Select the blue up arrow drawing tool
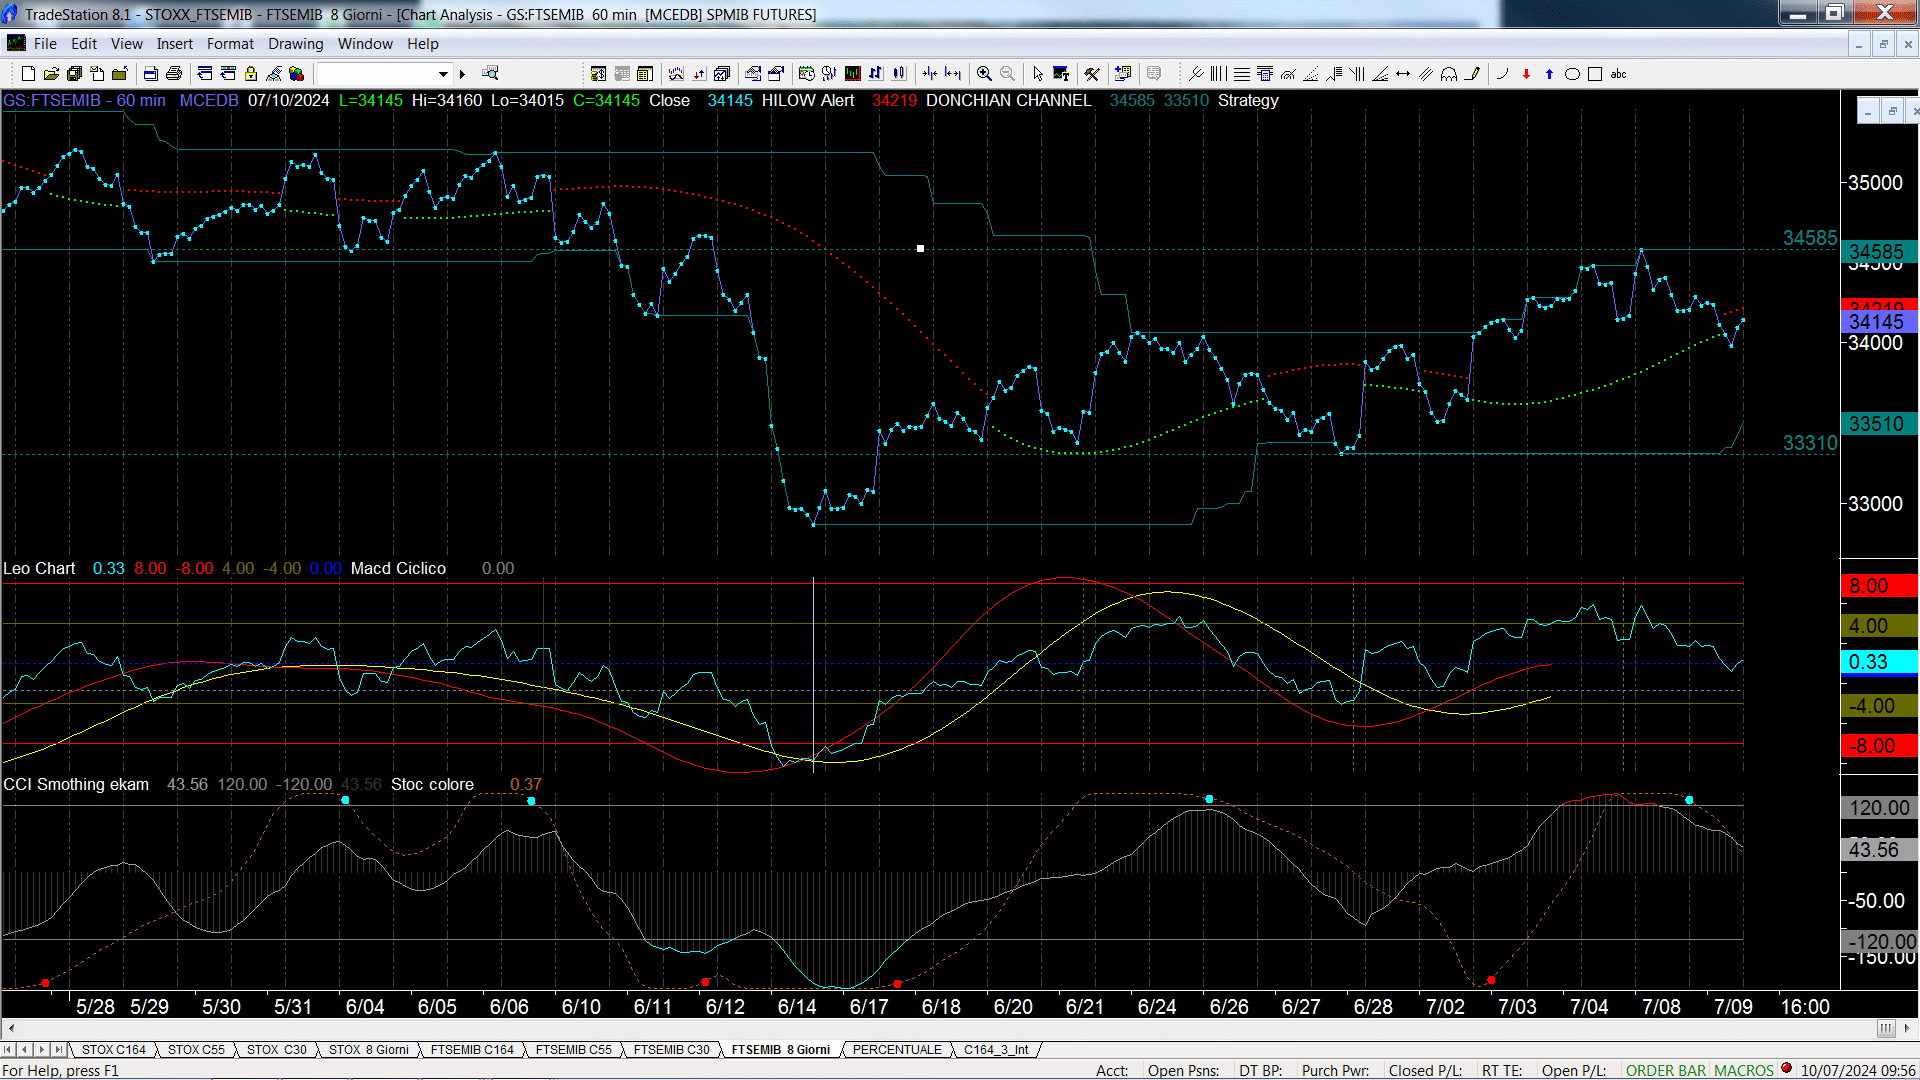This screenshot has height=1080, width=1920. pos(1549,74)
